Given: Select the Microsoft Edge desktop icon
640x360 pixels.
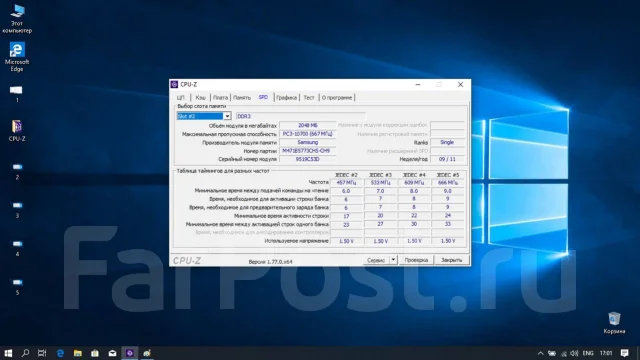Looking at the screenshot, I should click(17, 57).
